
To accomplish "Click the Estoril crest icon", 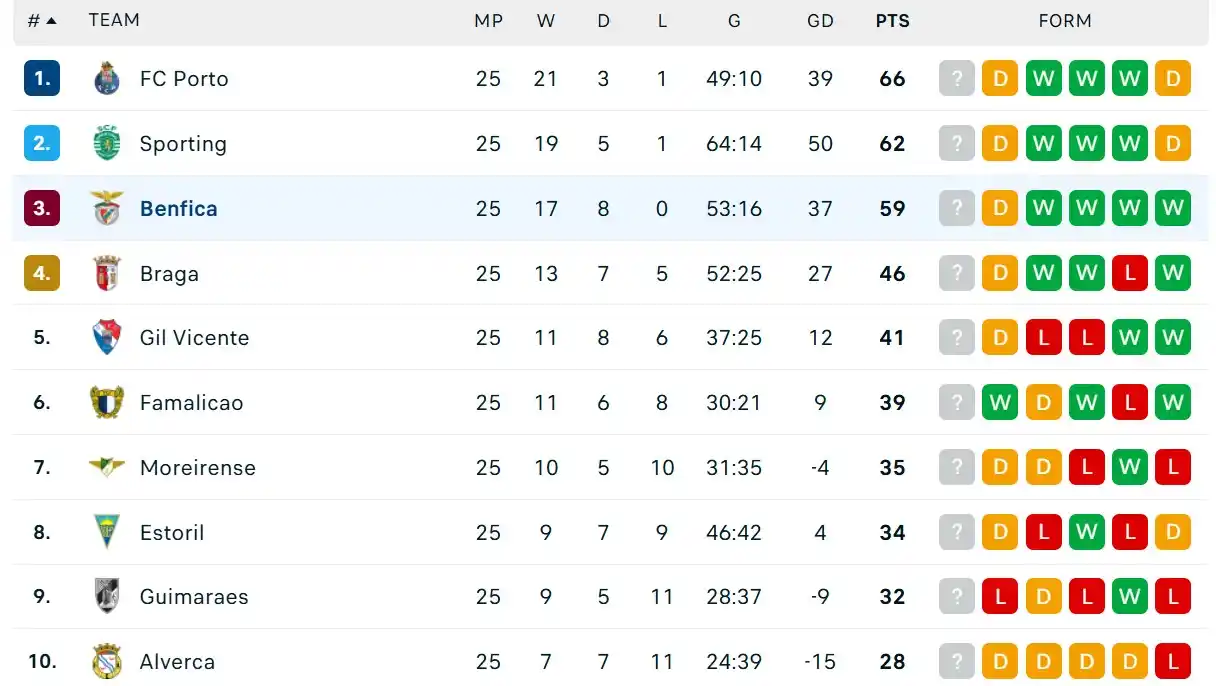I will pyautogui.click(x=107, y=532).
